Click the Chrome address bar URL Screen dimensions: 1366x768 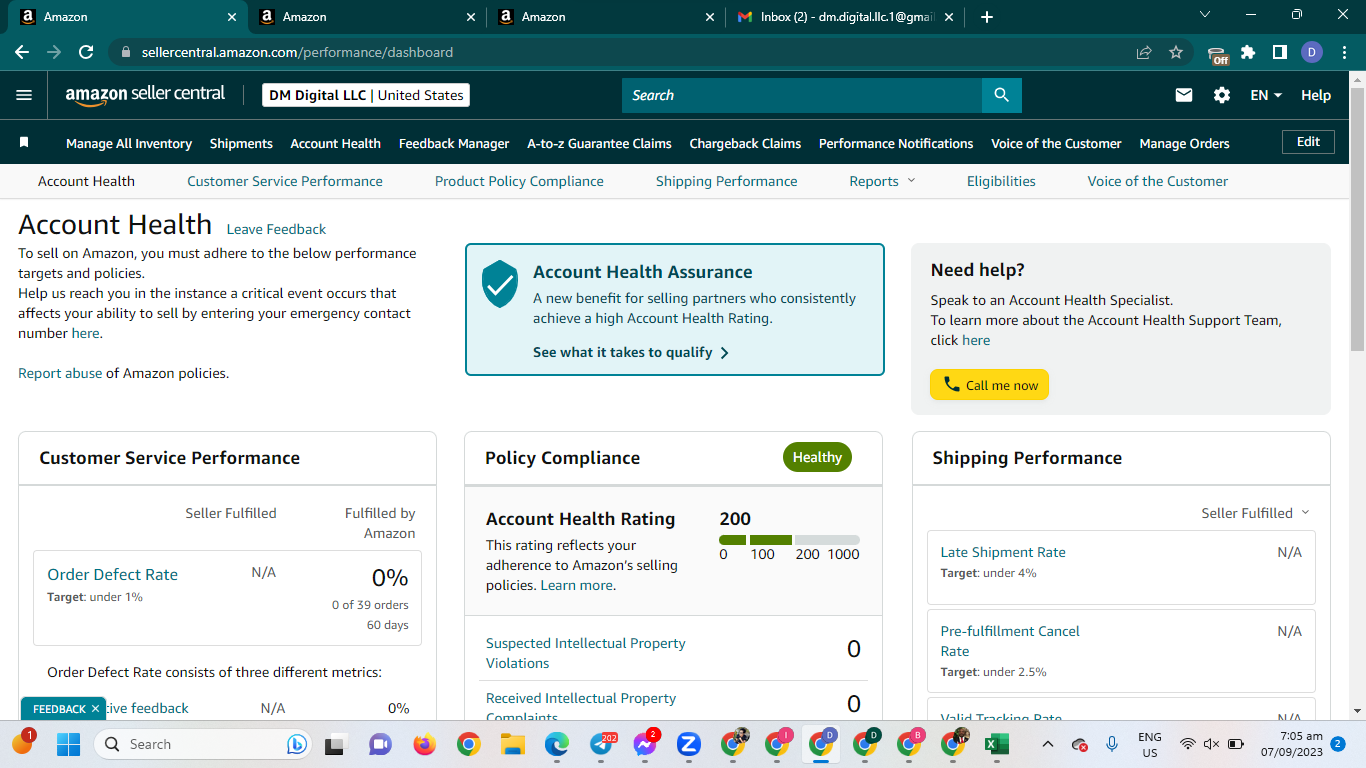pos(297,52)
